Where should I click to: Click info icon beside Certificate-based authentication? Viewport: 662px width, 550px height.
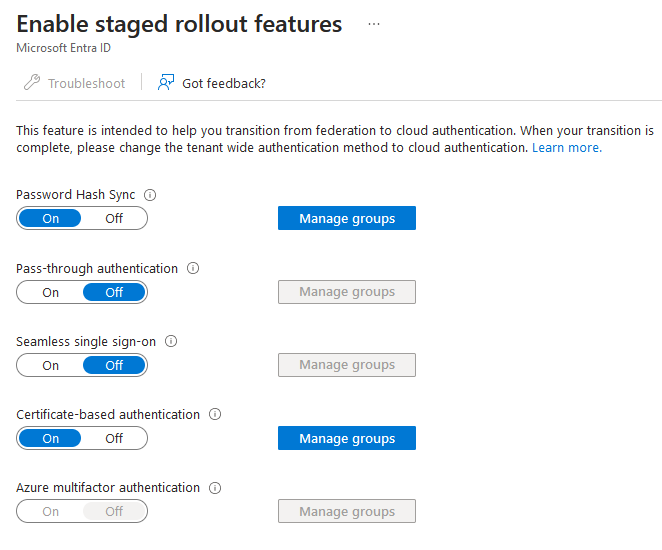215,414
